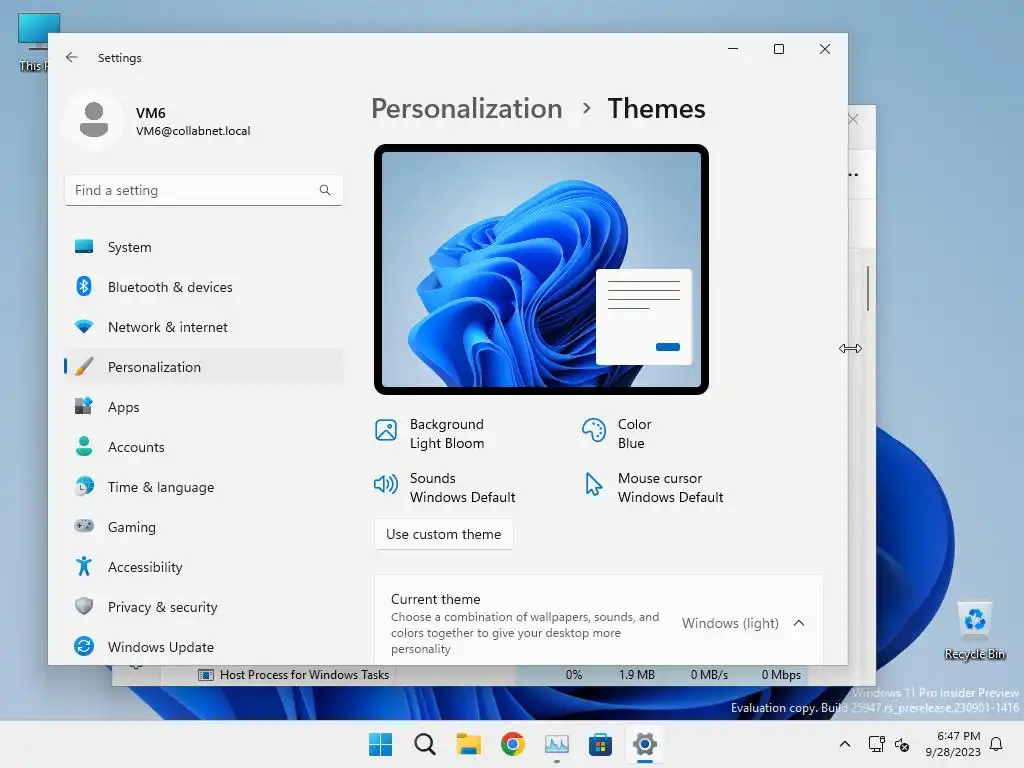Open Accessibility settings
This screenshot has width=1024, height=768.
tap(204, 567)
